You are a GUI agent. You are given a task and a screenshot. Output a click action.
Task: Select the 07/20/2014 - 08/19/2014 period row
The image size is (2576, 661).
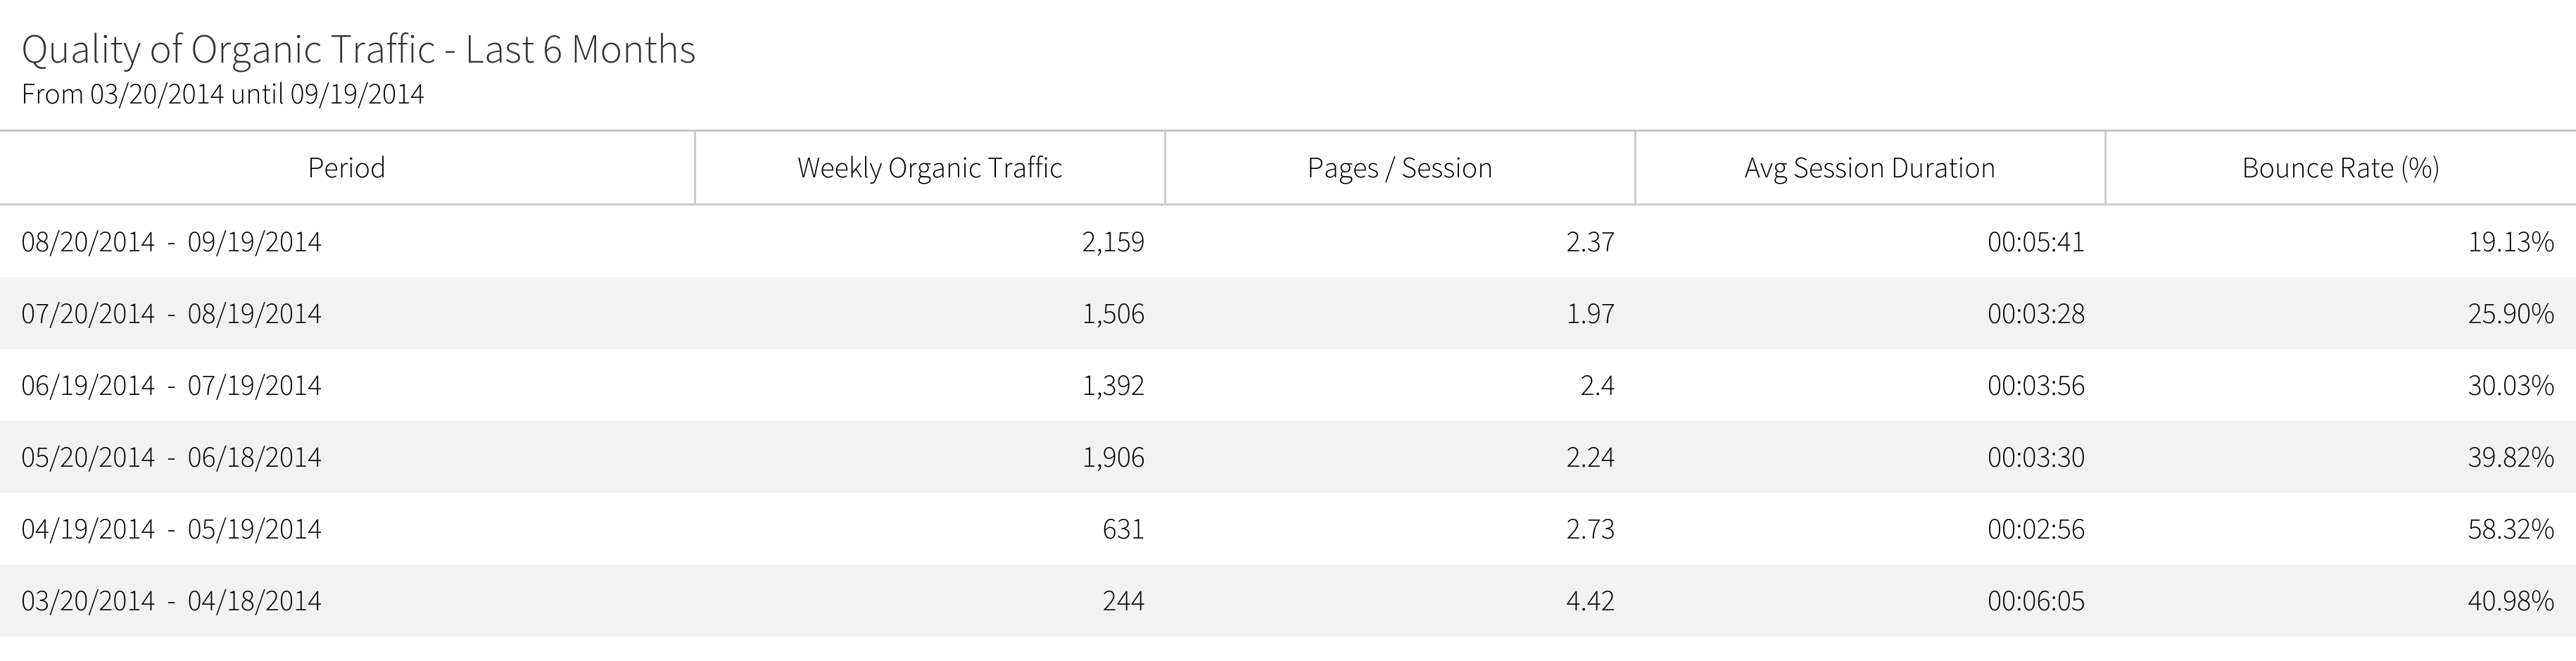(171, 314)
